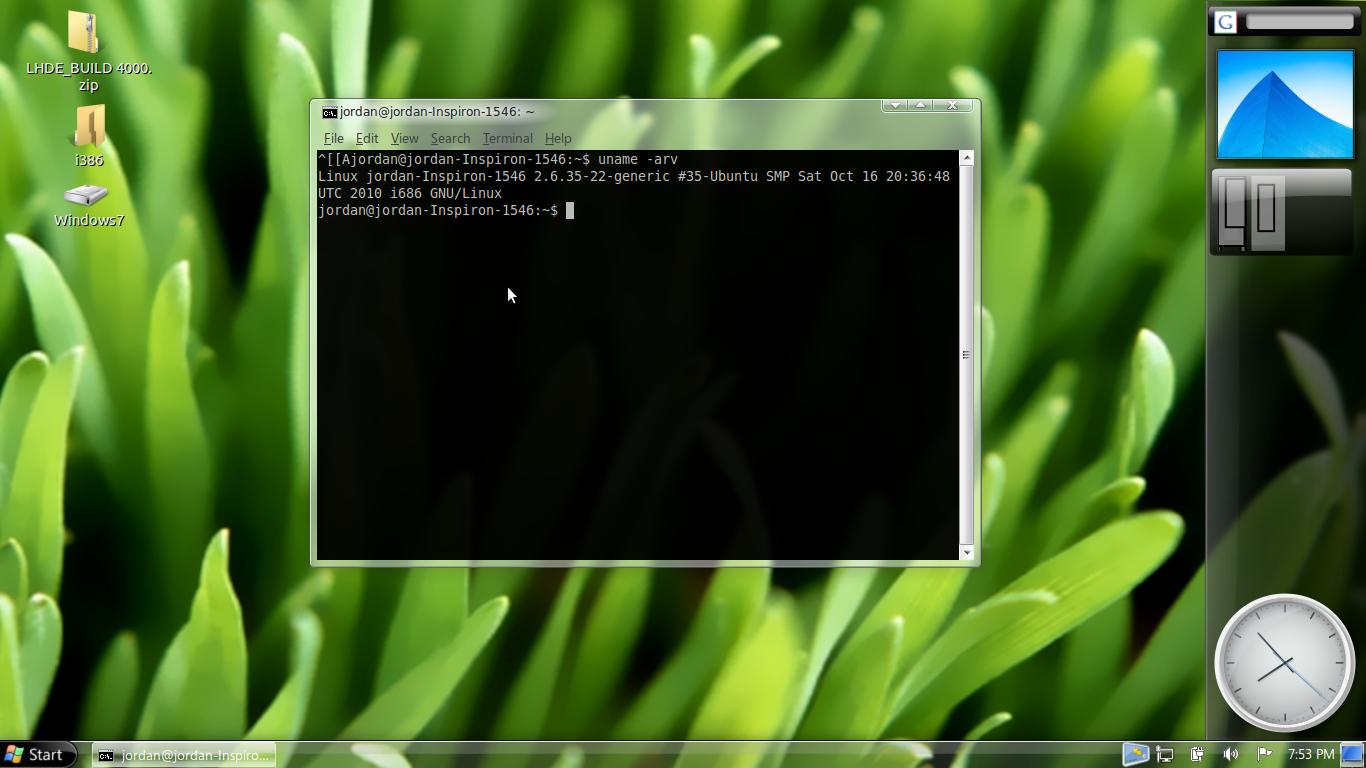Click the terminal scrollbar thumb
1366x768 pixels.
[966, 353]
